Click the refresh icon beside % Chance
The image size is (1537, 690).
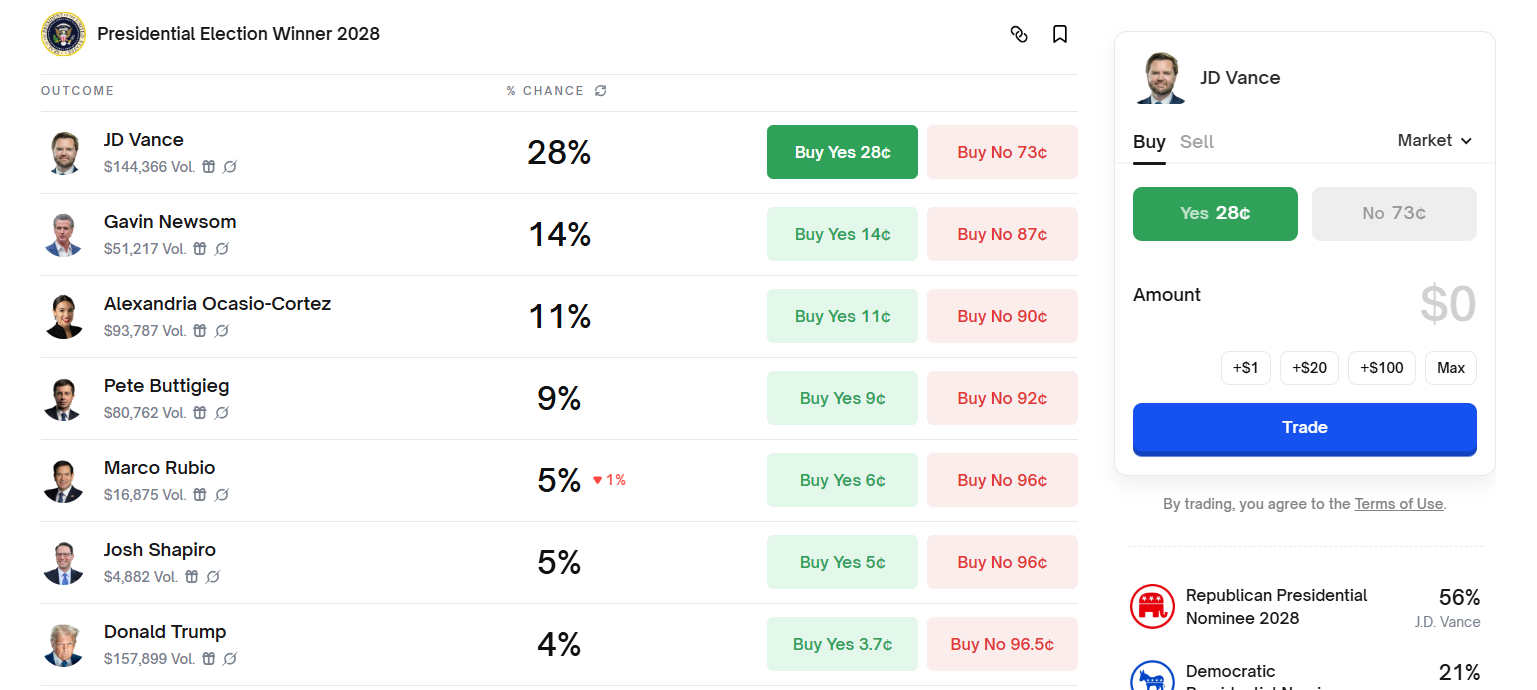point(601,91)
